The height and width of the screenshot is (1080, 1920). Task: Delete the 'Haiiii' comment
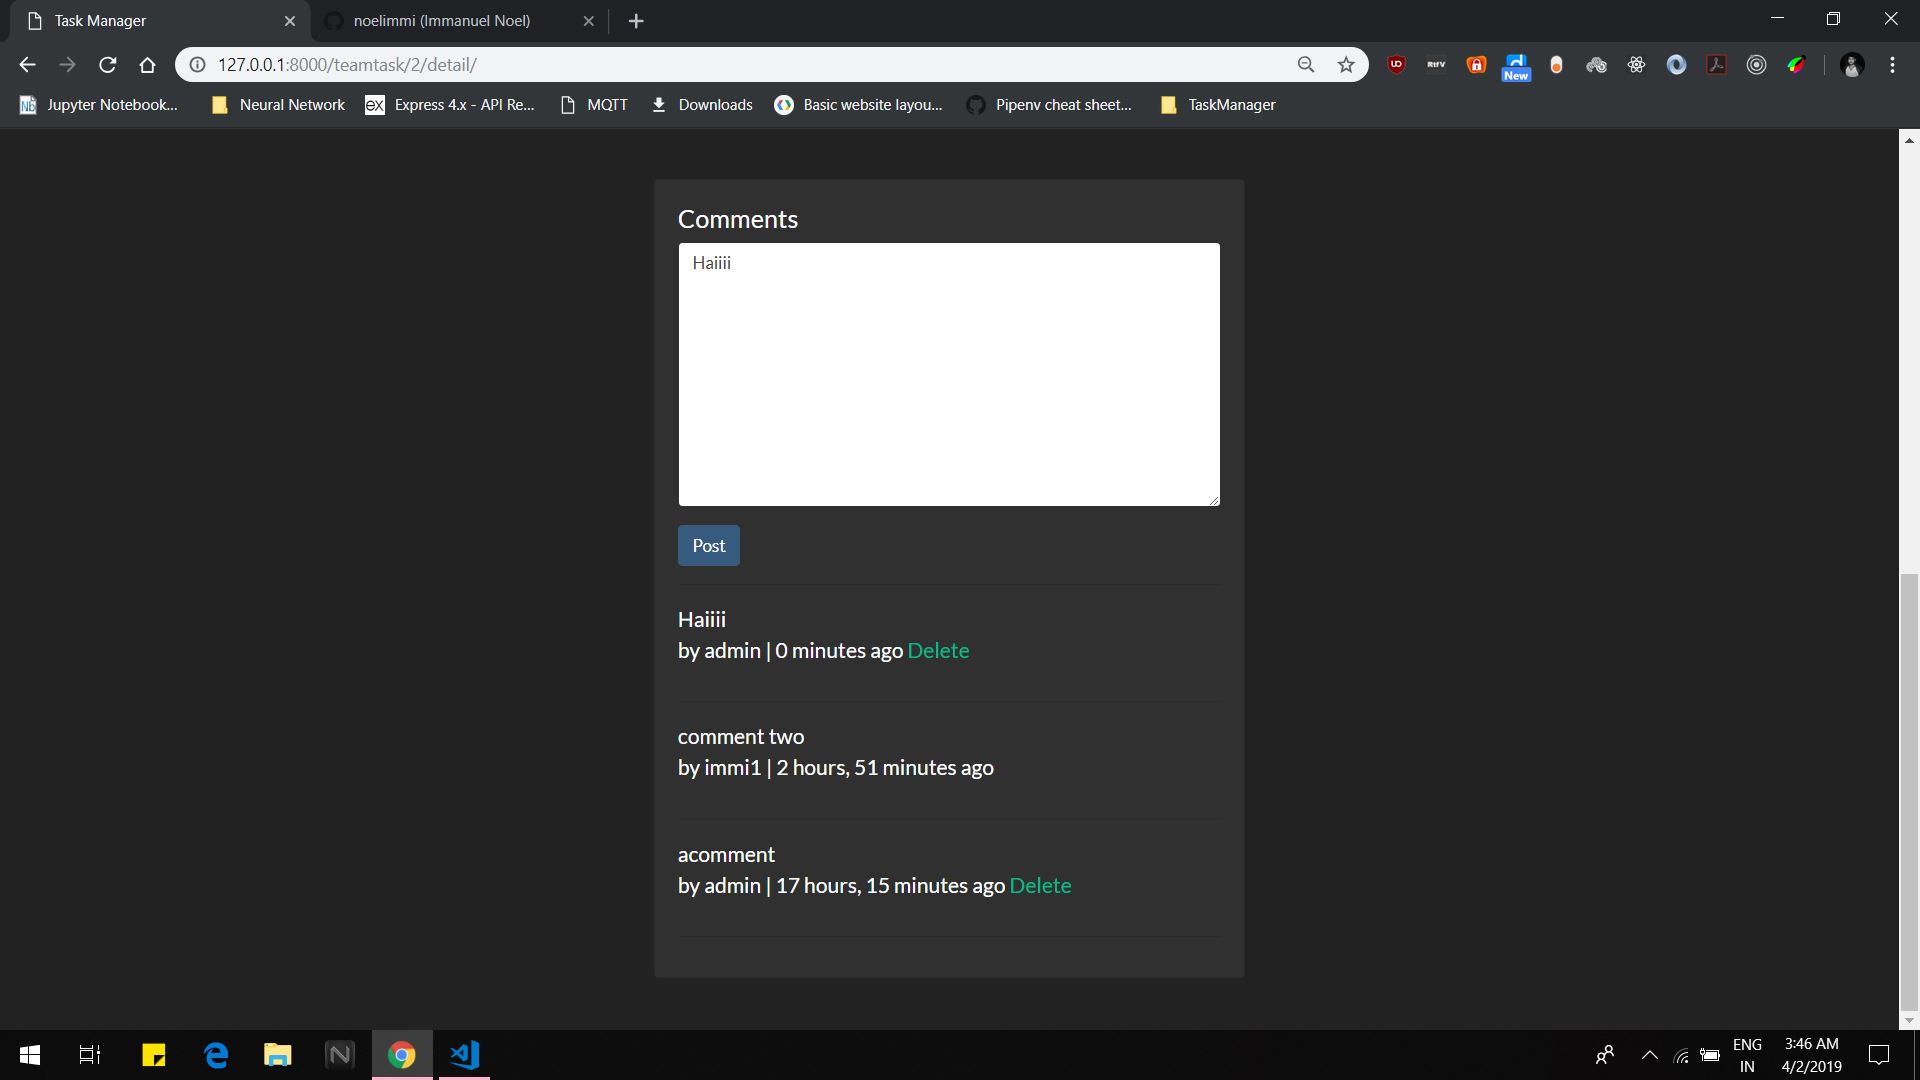pos(938,651)
